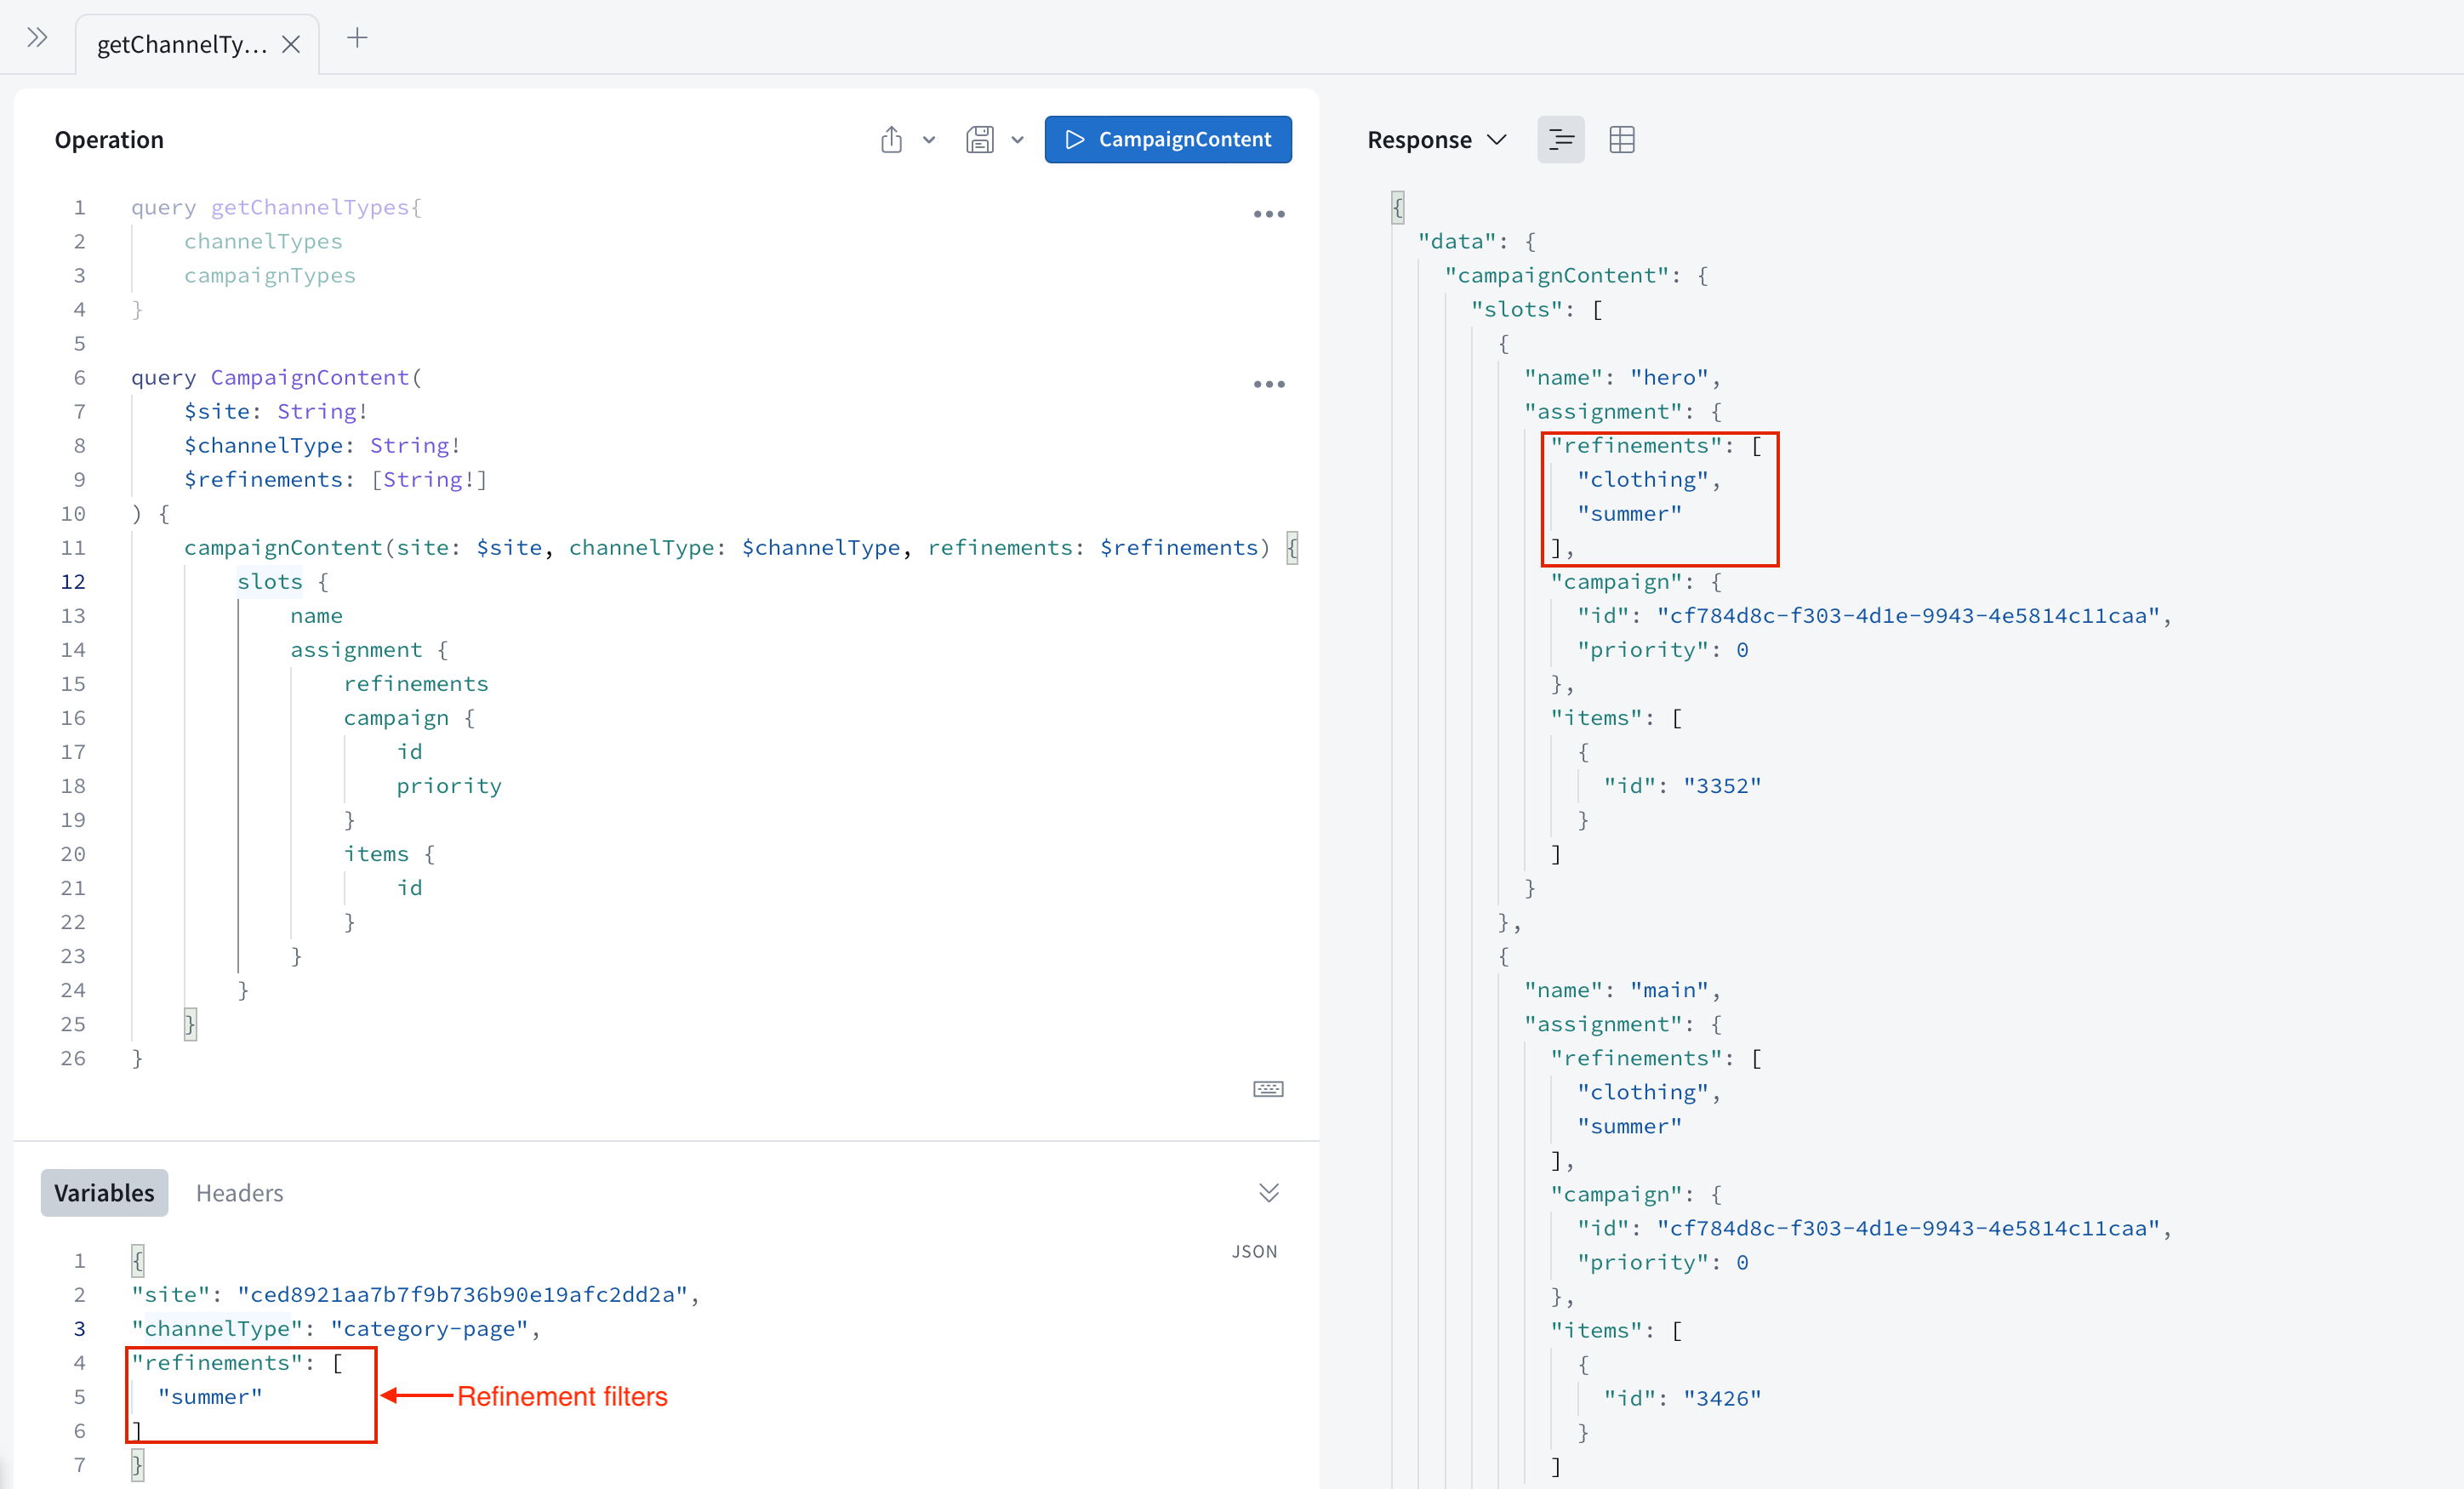Expand the collapsed sidebar with double chevron
The width and height of the screenshot is (2464, 1489).
pyautogui.click(x=37, y=38)
